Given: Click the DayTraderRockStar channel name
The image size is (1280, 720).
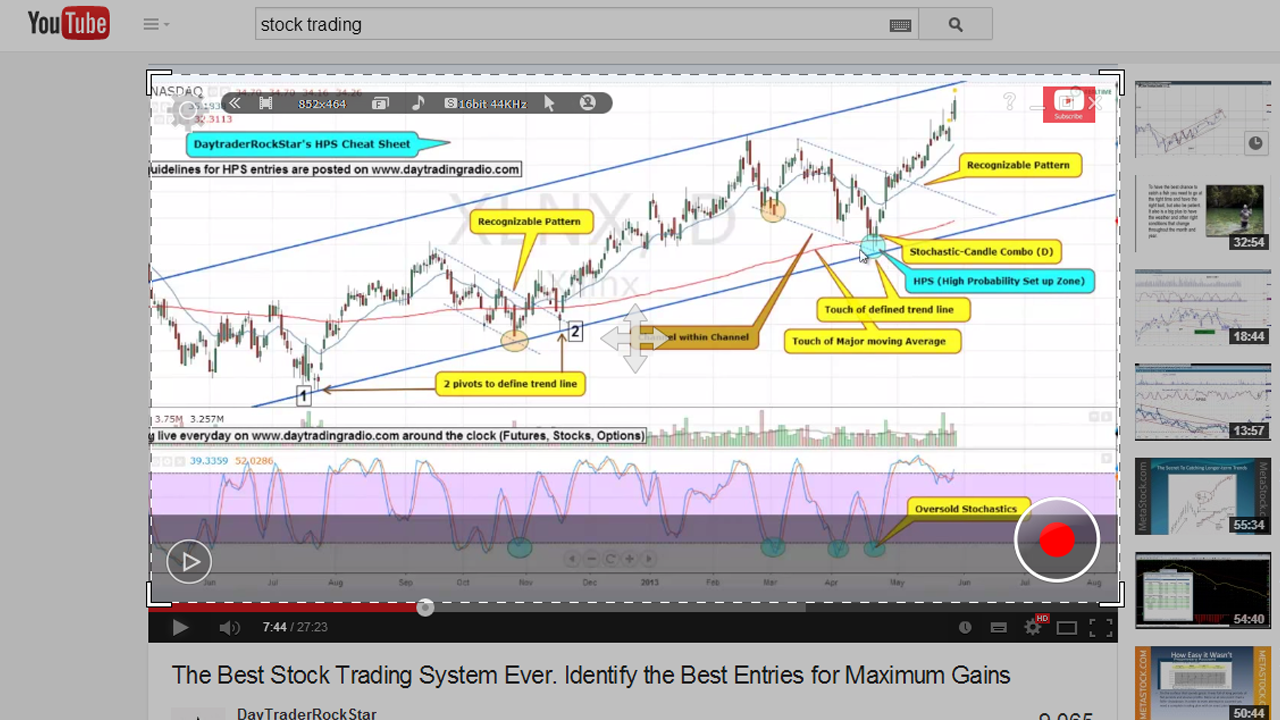Looking at the screenshot, I should 306,714.
